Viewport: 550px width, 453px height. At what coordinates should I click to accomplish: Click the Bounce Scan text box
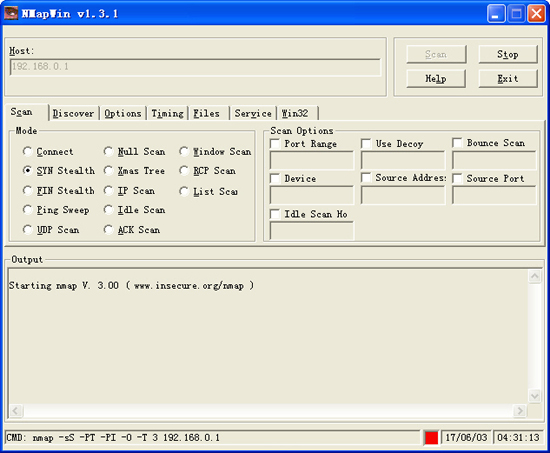[x=494, y=160]
